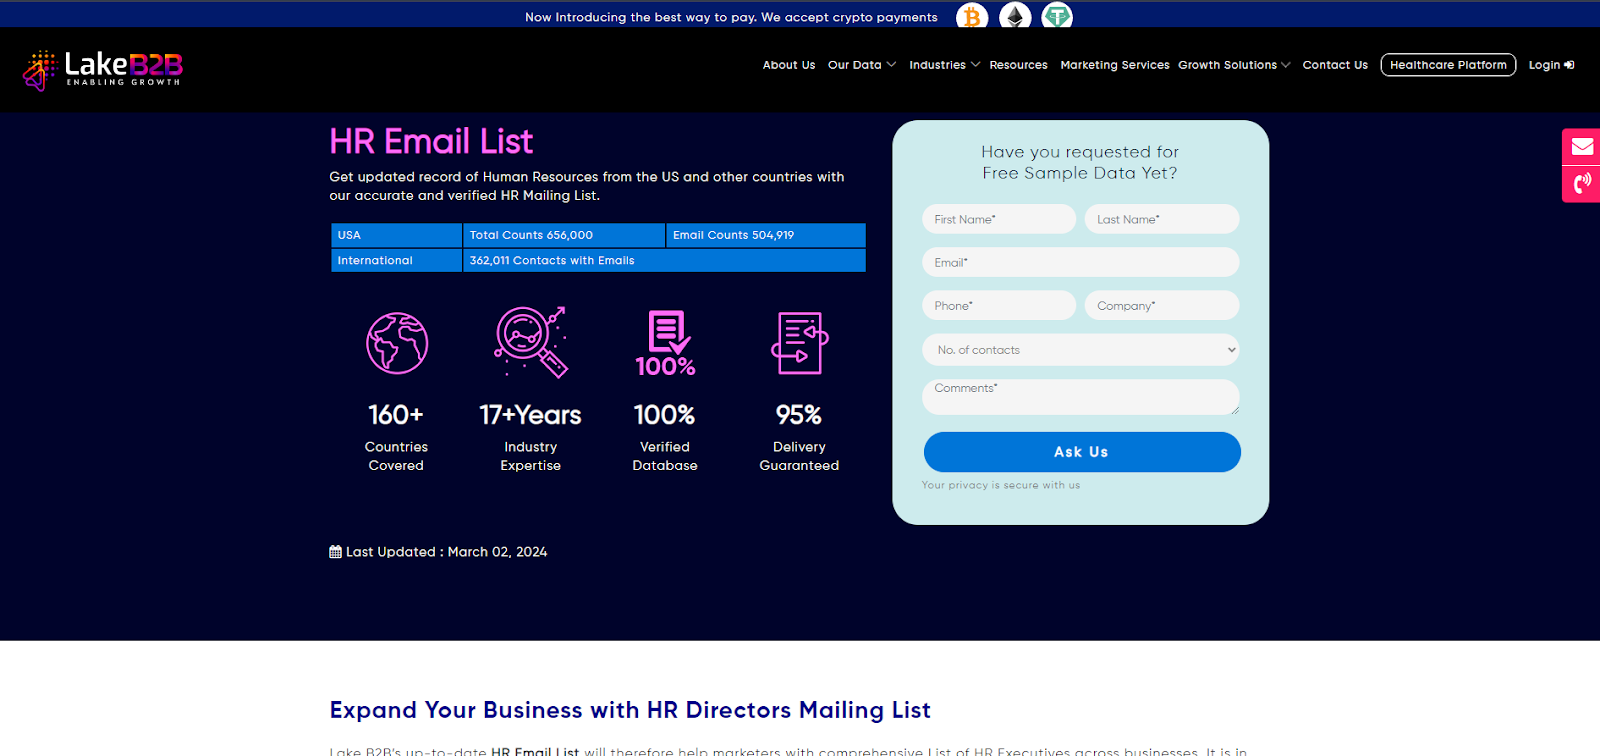The height and width of the screenshot is (756, 1600).
Task: Click the 160+ Countries Covered stat
Action: pyautogui.click(x=396, y=436)
